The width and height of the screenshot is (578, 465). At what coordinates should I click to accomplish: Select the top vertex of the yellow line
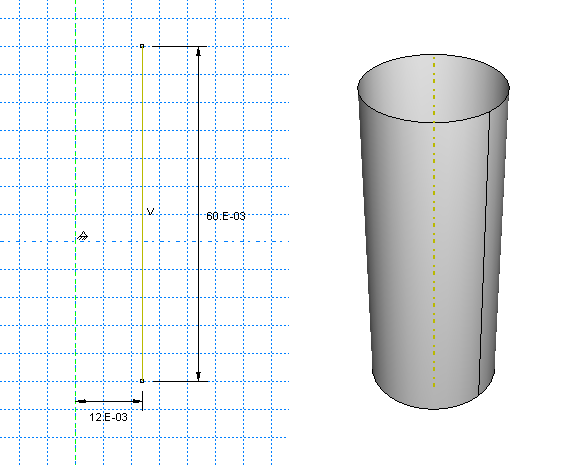pos(142,46)
